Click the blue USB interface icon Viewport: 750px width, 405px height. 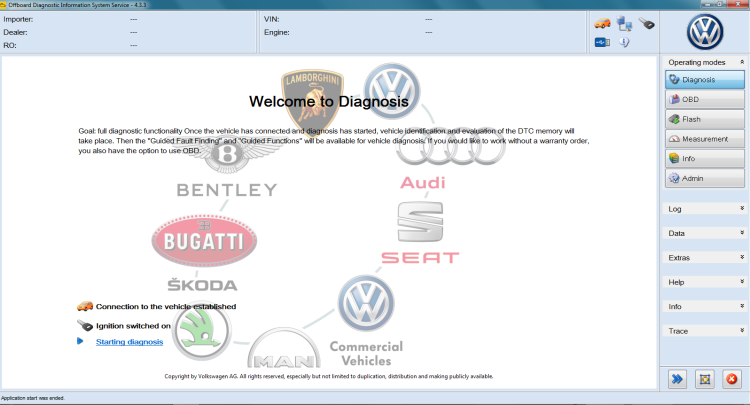(602, 43)
